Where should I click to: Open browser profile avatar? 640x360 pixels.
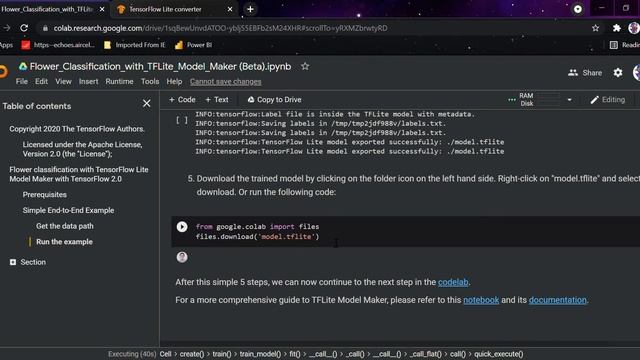(x=634, y=28)
